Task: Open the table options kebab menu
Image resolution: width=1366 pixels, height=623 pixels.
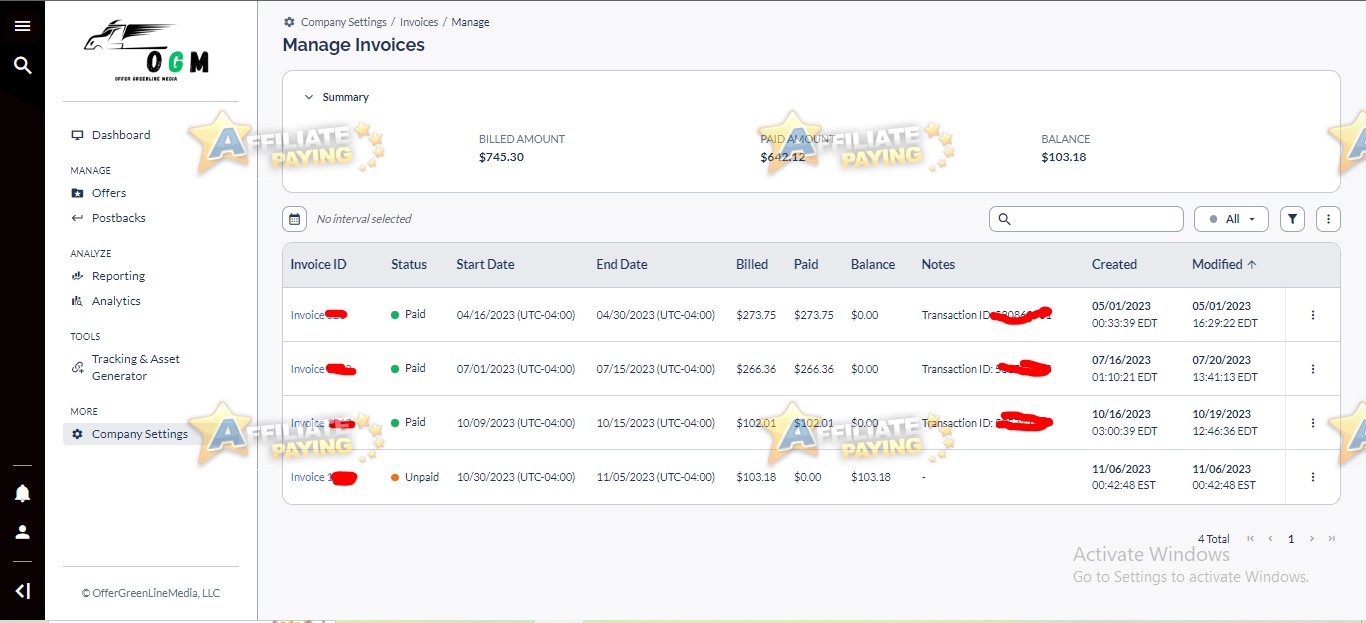Action: tap(1328, 219)
